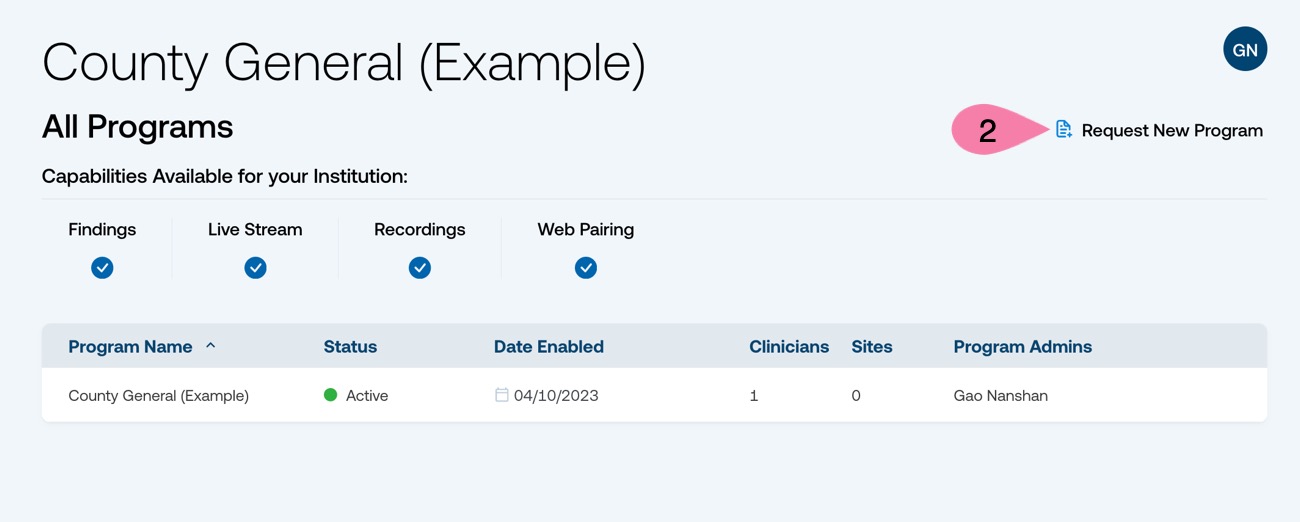Image resolution: width=1300 pixels, height=522 pixels.
Task: Click the calendar icon beside 04/10/2023
Action: [502, 395]
